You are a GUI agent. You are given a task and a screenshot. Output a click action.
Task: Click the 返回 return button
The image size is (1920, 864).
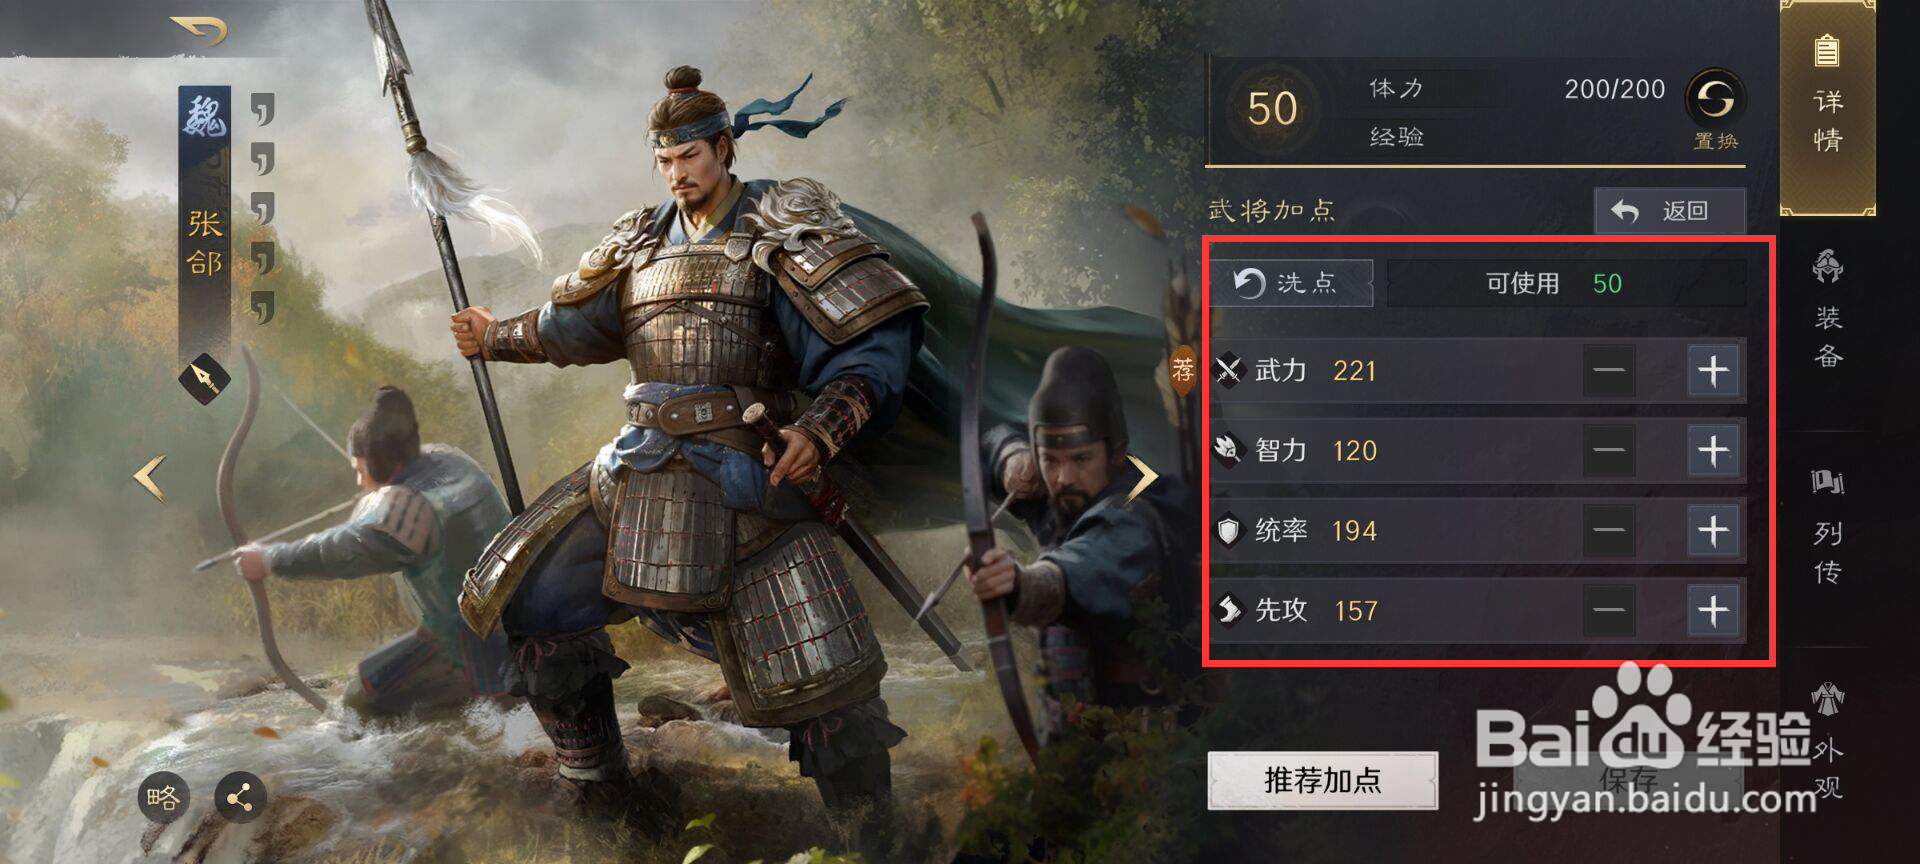coord(1670,211)
